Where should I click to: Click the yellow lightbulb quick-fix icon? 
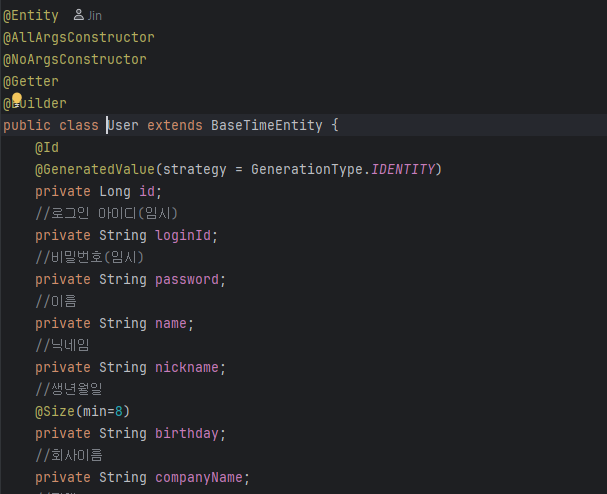pyautogui.click(x=17, y=100)
